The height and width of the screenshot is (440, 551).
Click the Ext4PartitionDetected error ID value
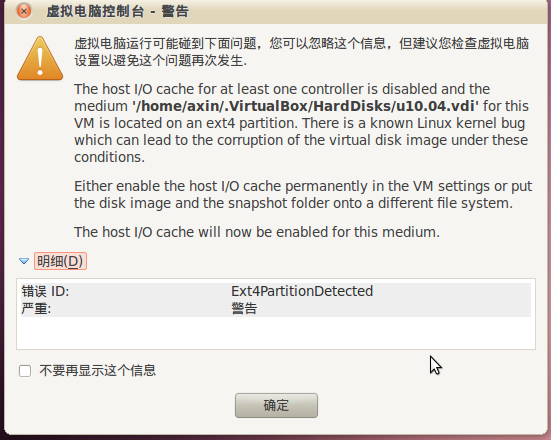click(x=302, y=291)
